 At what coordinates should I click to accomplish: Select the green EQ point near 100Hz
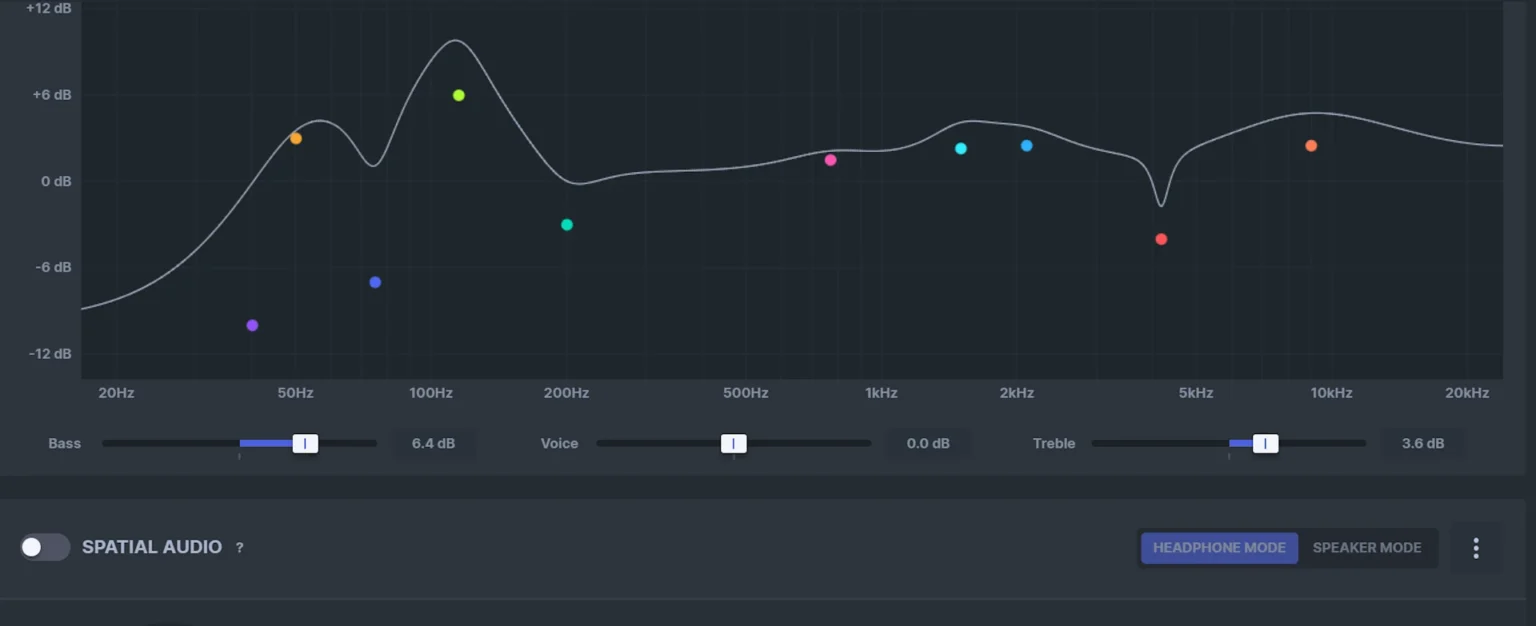[458, 94]
